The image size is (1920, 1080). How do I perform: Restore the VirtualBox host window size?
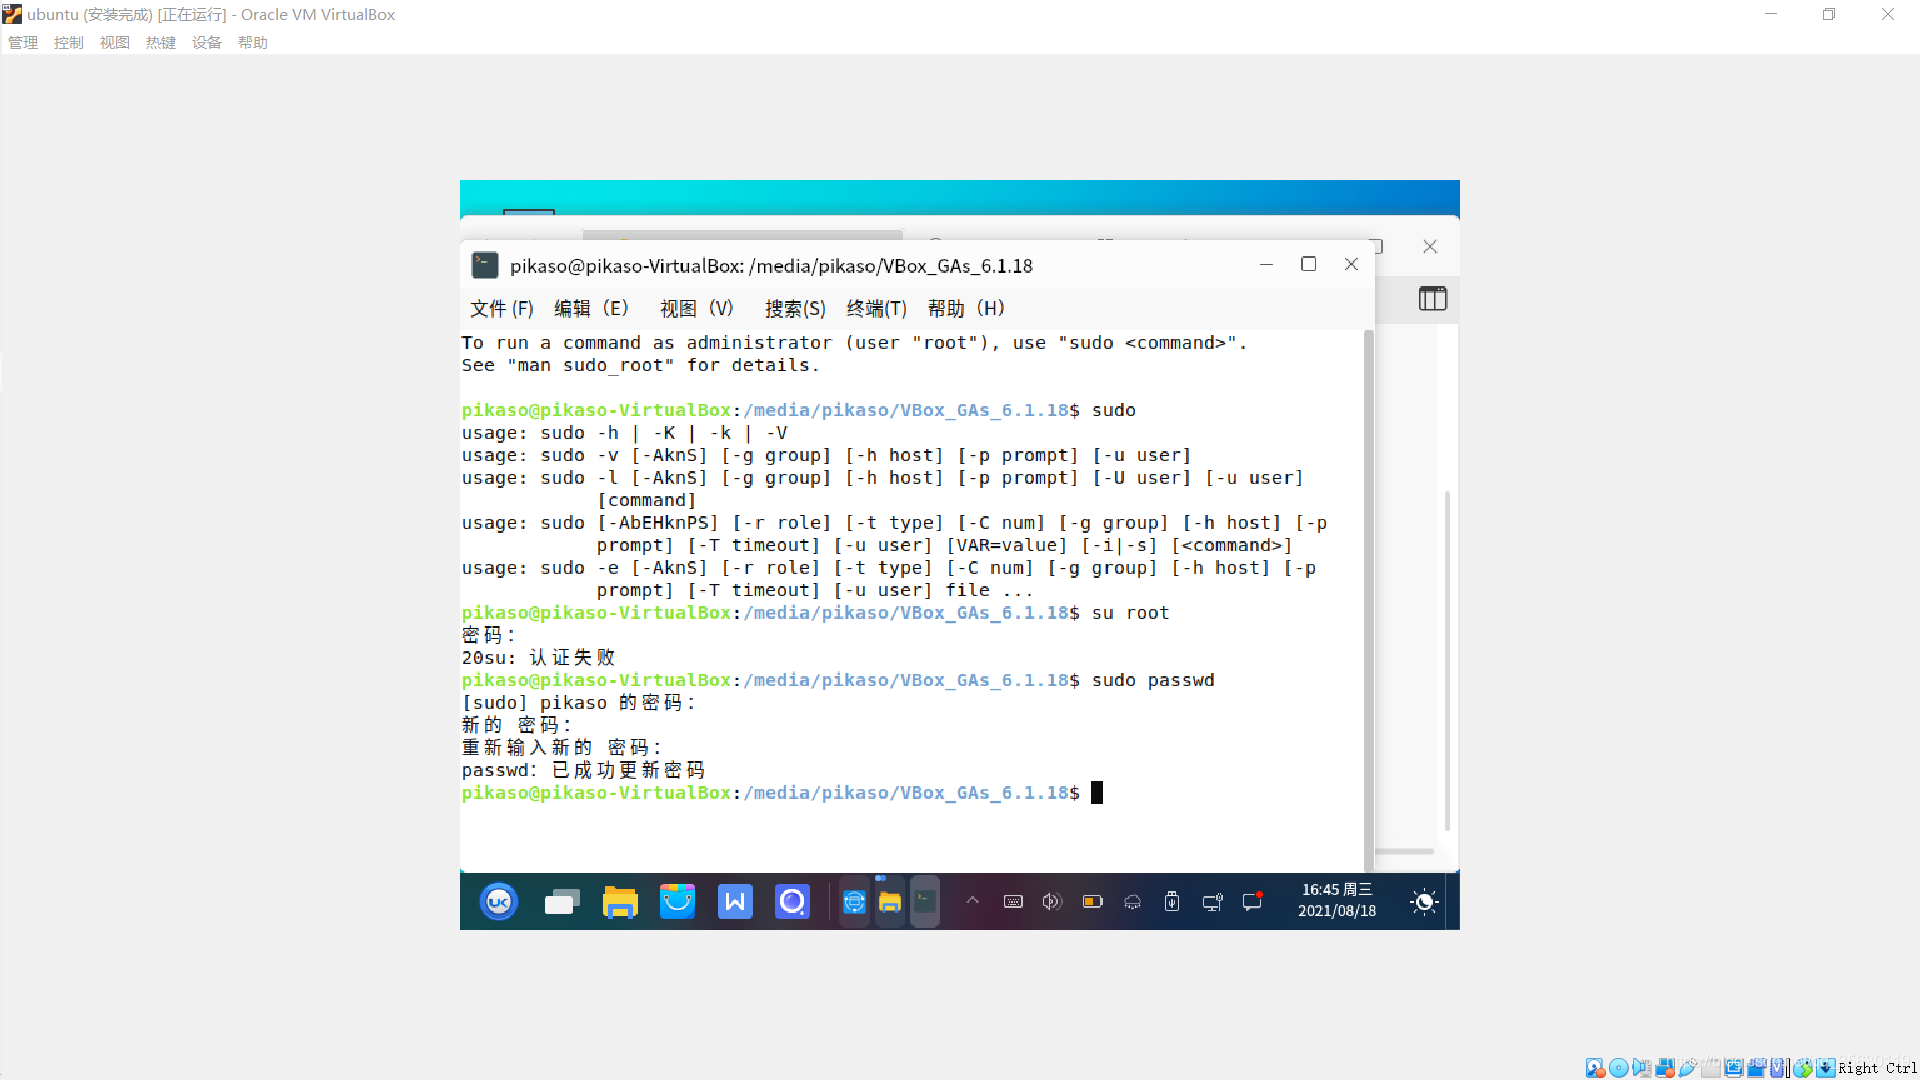coord(1829,14)
